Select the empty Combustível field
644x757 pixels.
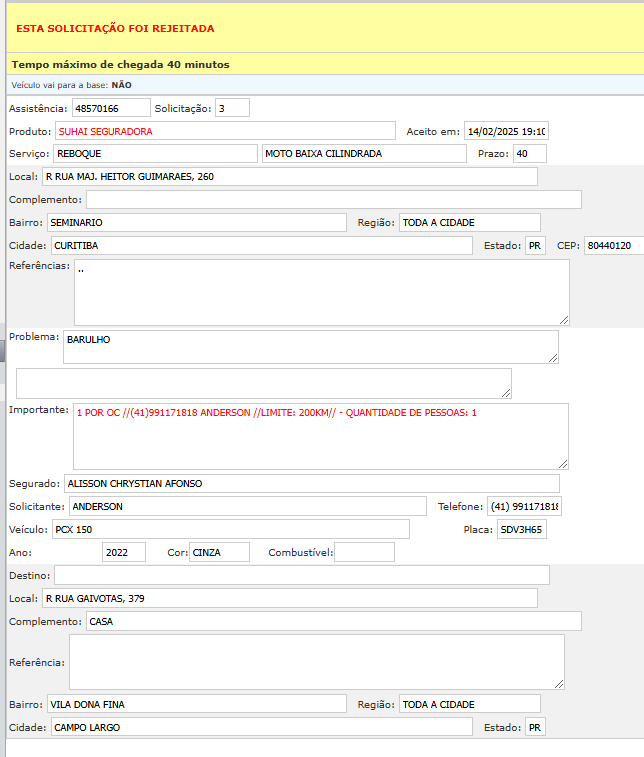[x=364, y=552]
